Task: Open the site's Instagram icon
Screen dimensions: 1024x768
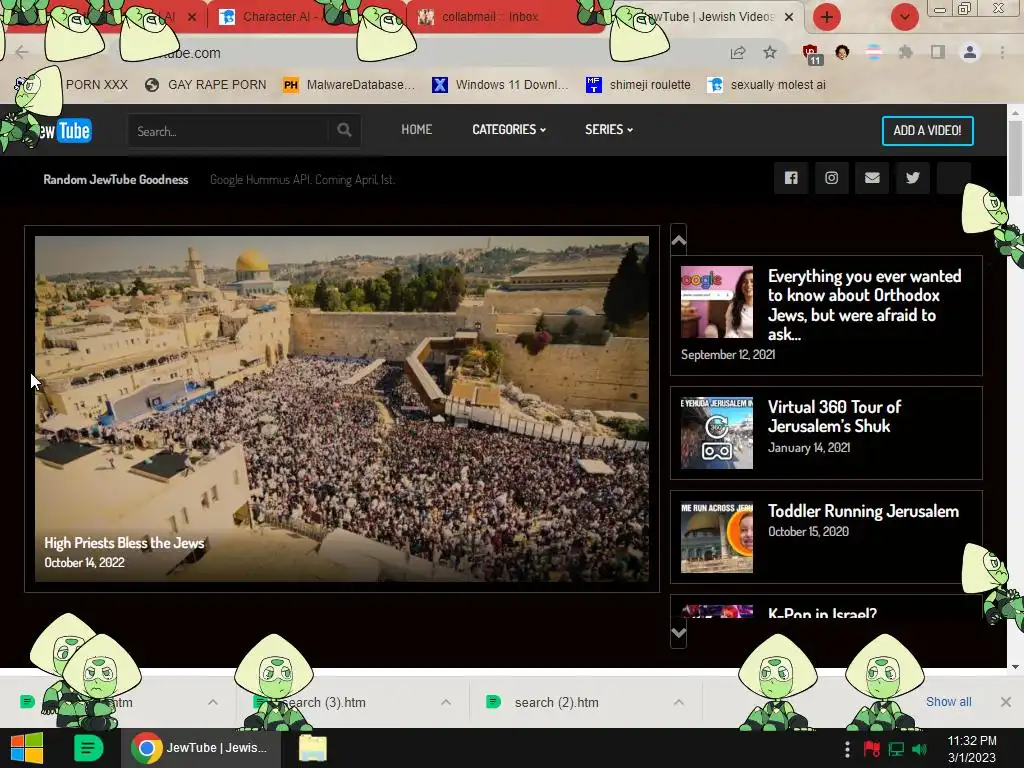Action: pyautogui.click(x=831, y=178)
